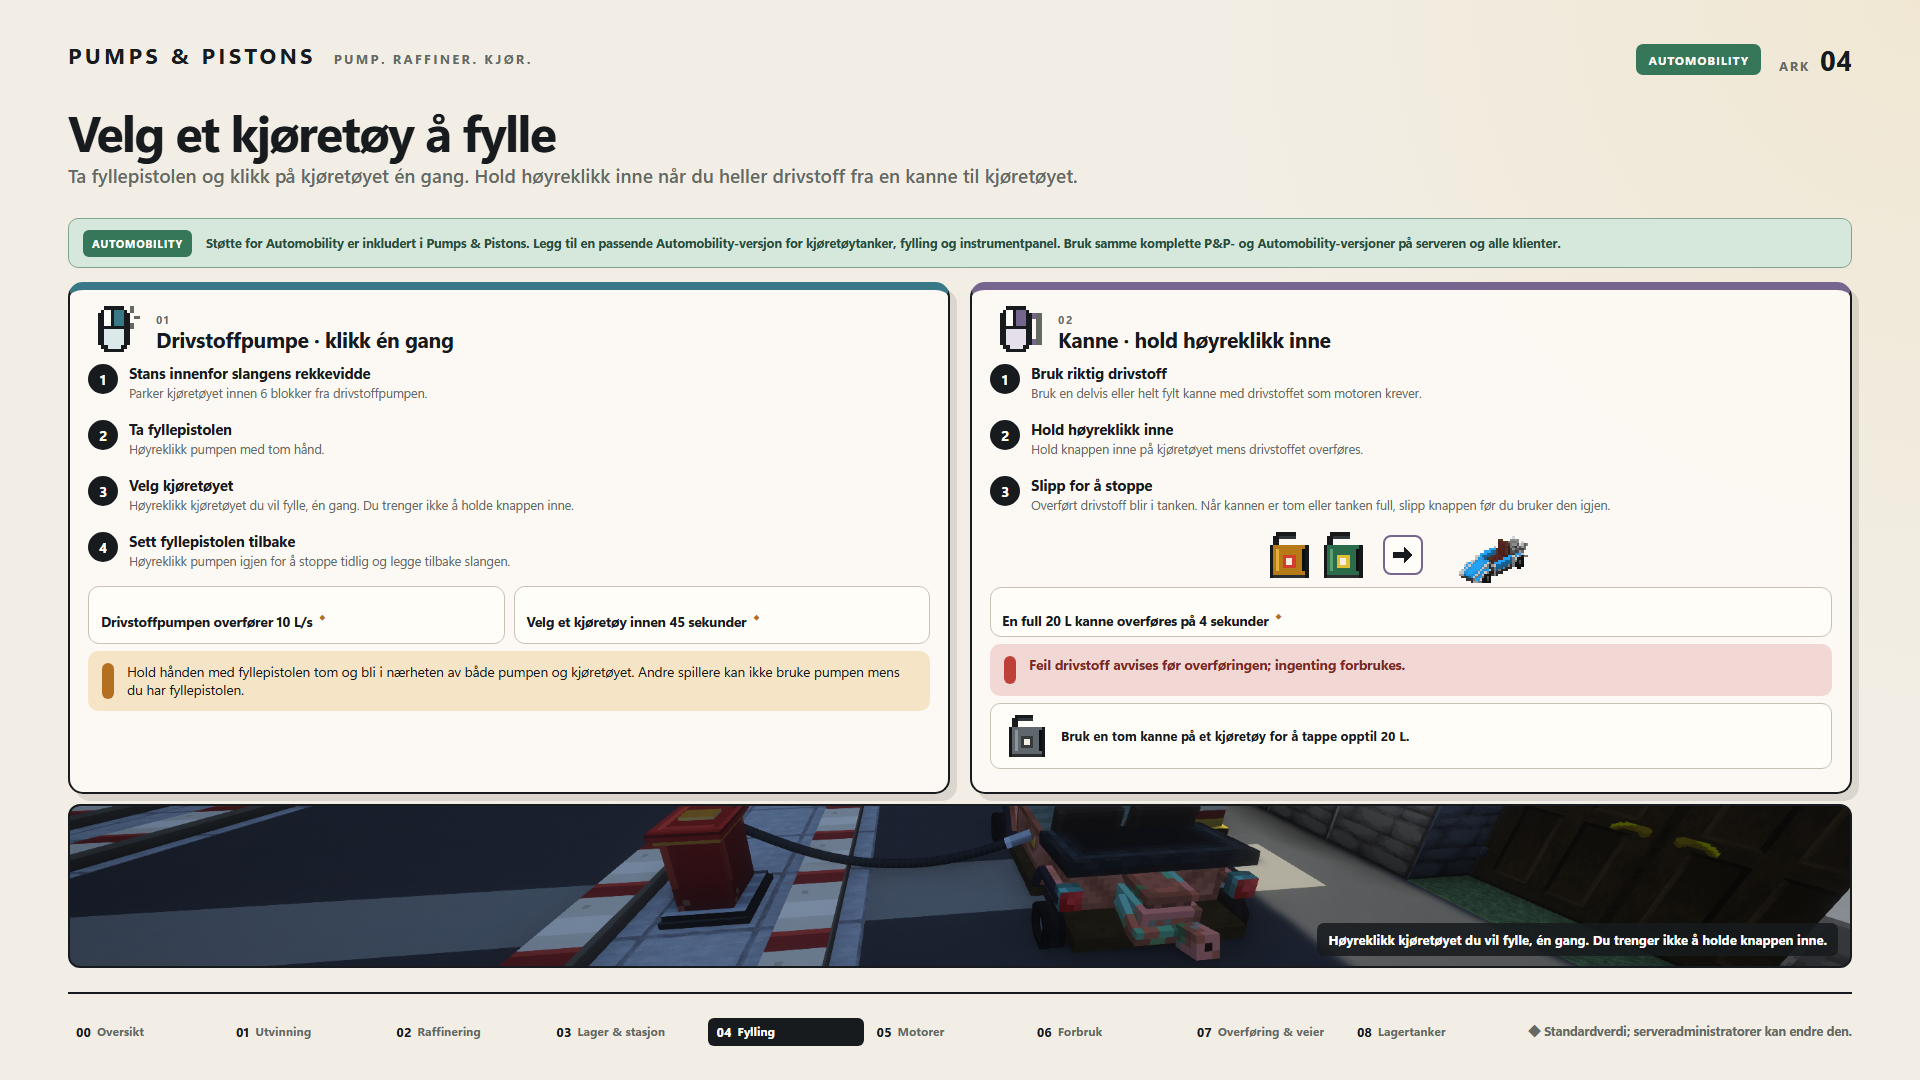
Task: Click the left-click mouse icon beside Drivstoffpumpe heading
Action: [116, 329]
